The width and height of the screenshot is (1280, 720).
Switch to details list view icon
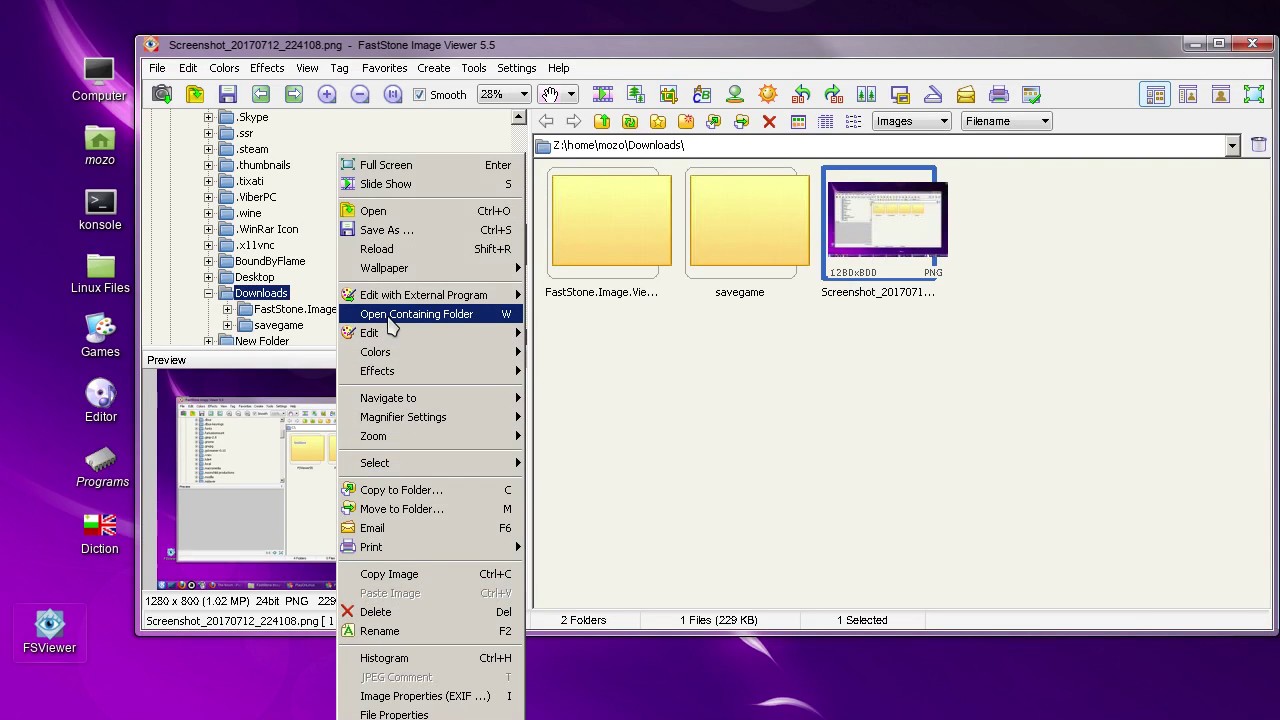[826, 122]
